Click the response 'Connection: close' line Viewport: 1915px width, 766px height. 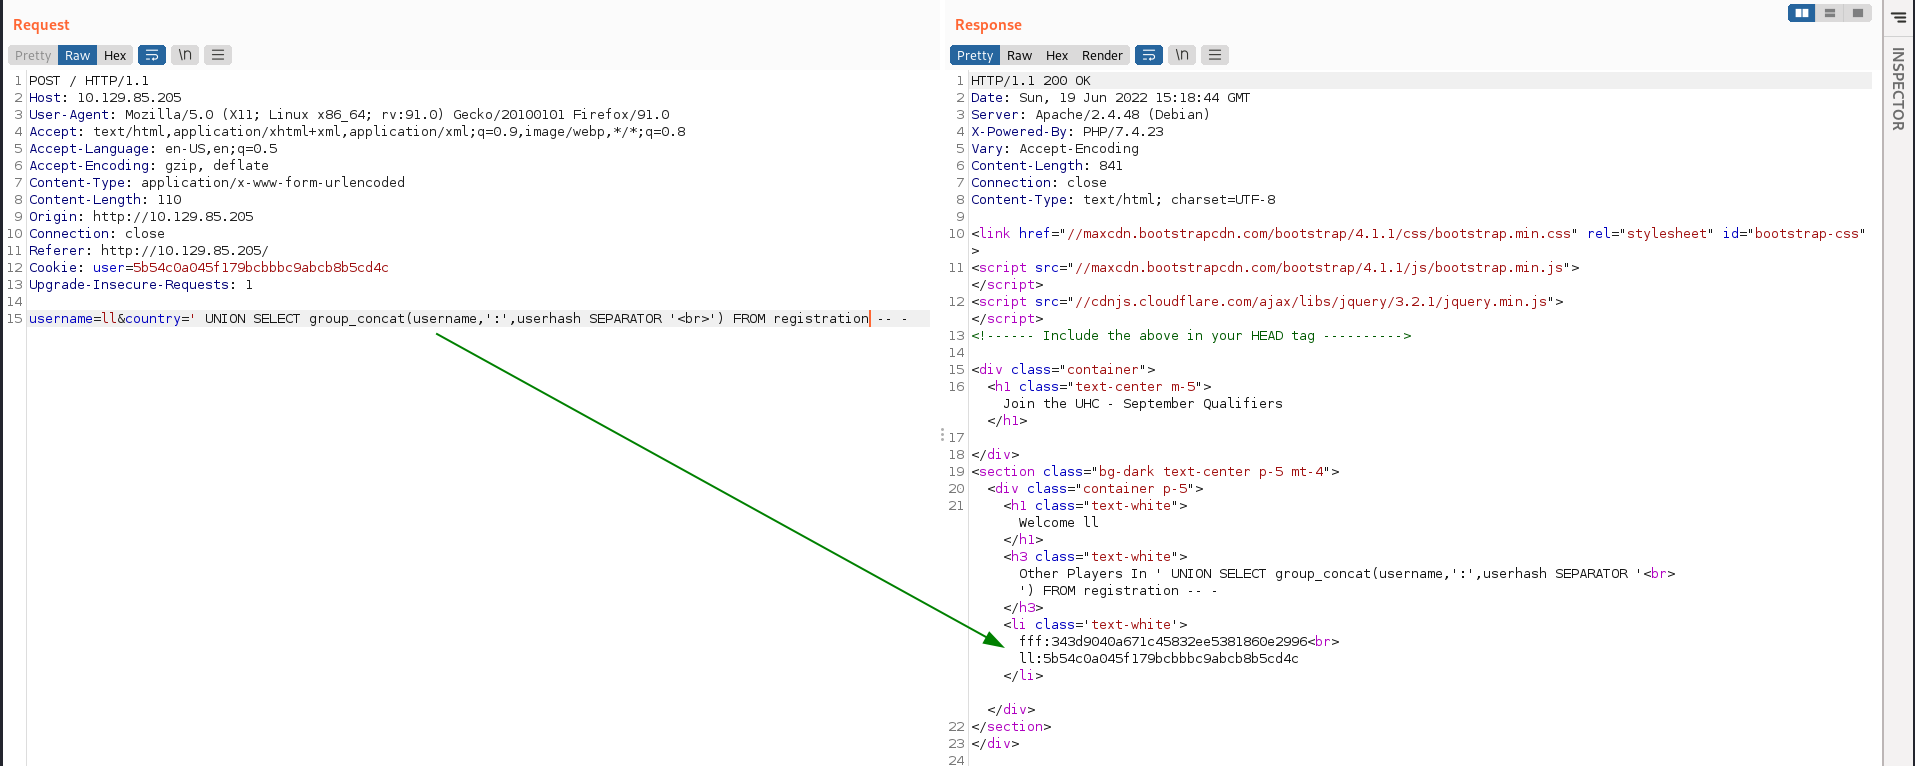coord(1039,183)
